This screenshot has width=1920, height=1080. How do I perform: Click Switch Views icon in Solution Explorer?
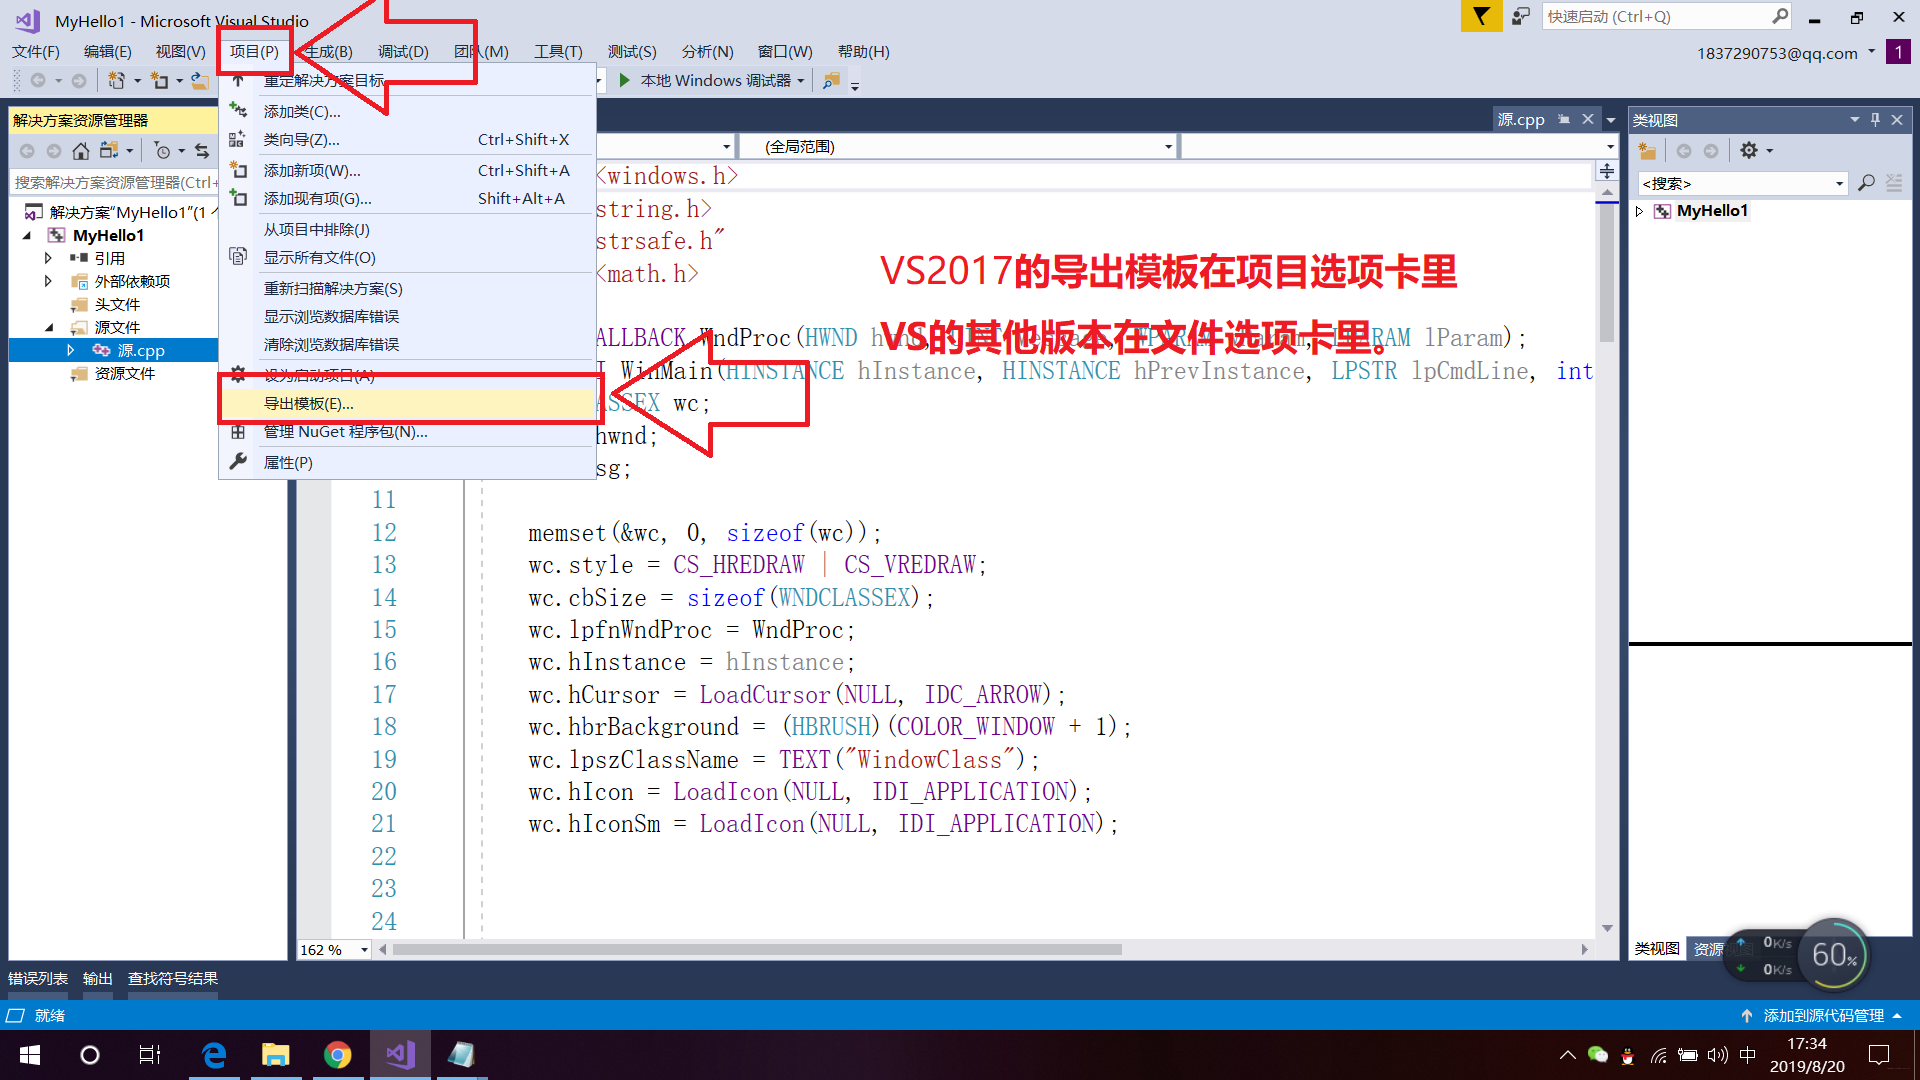(x=109, y=151)
